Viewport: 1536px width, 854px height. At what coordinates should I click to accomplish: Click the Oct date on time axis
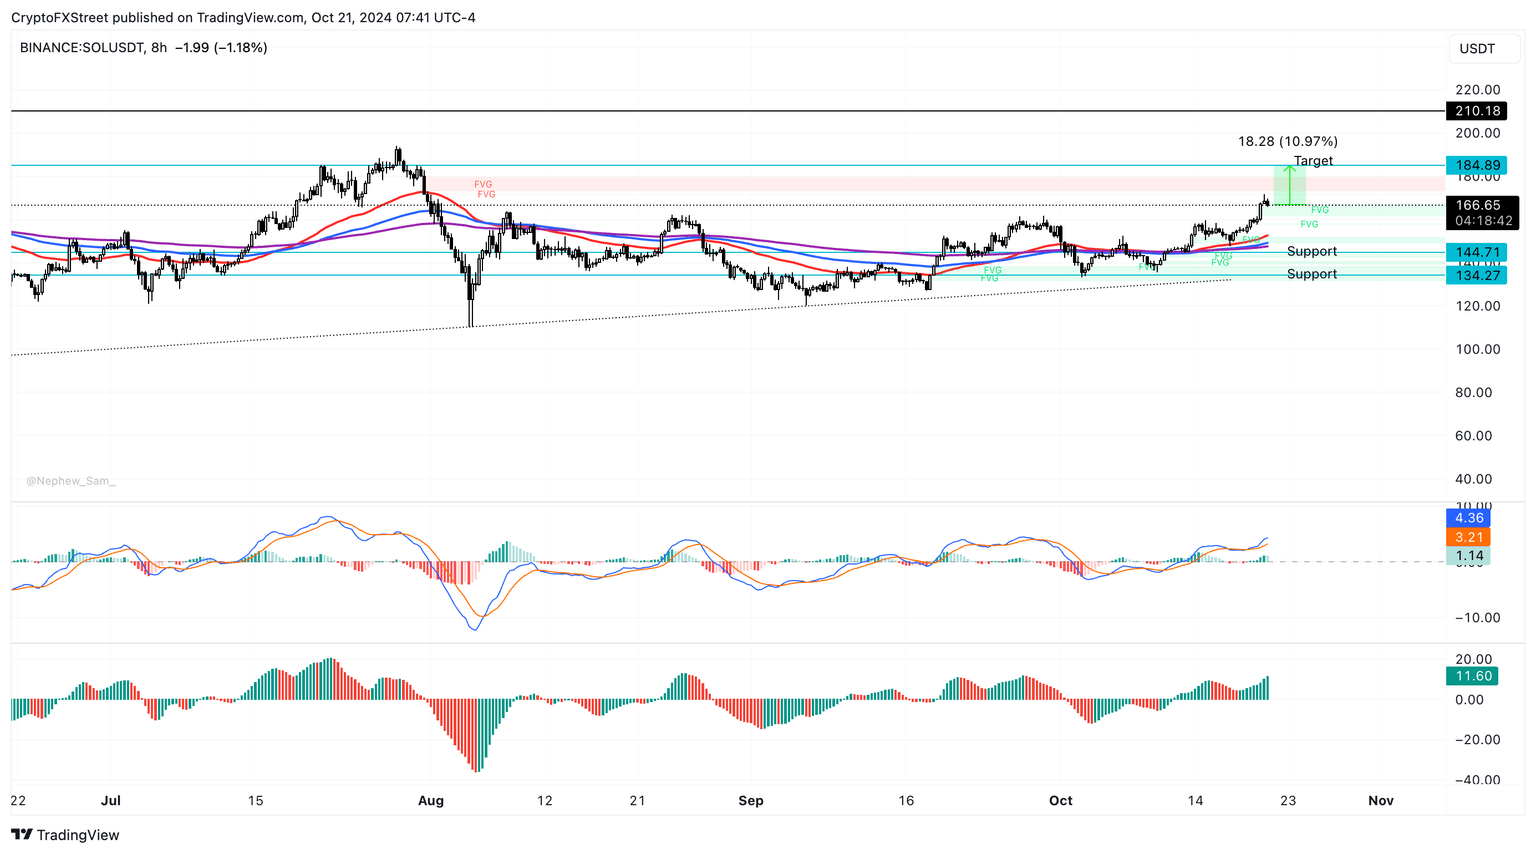1060,800
